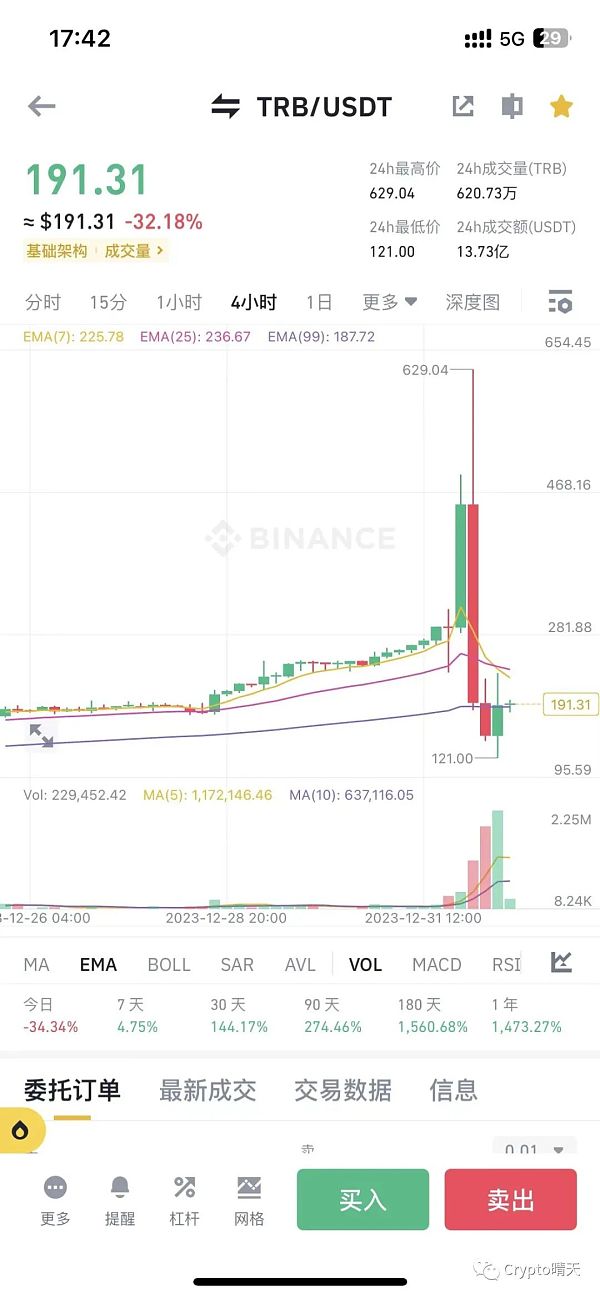
Task: Expand the 更多 timeframe dropdown
Action: [389, 302]
